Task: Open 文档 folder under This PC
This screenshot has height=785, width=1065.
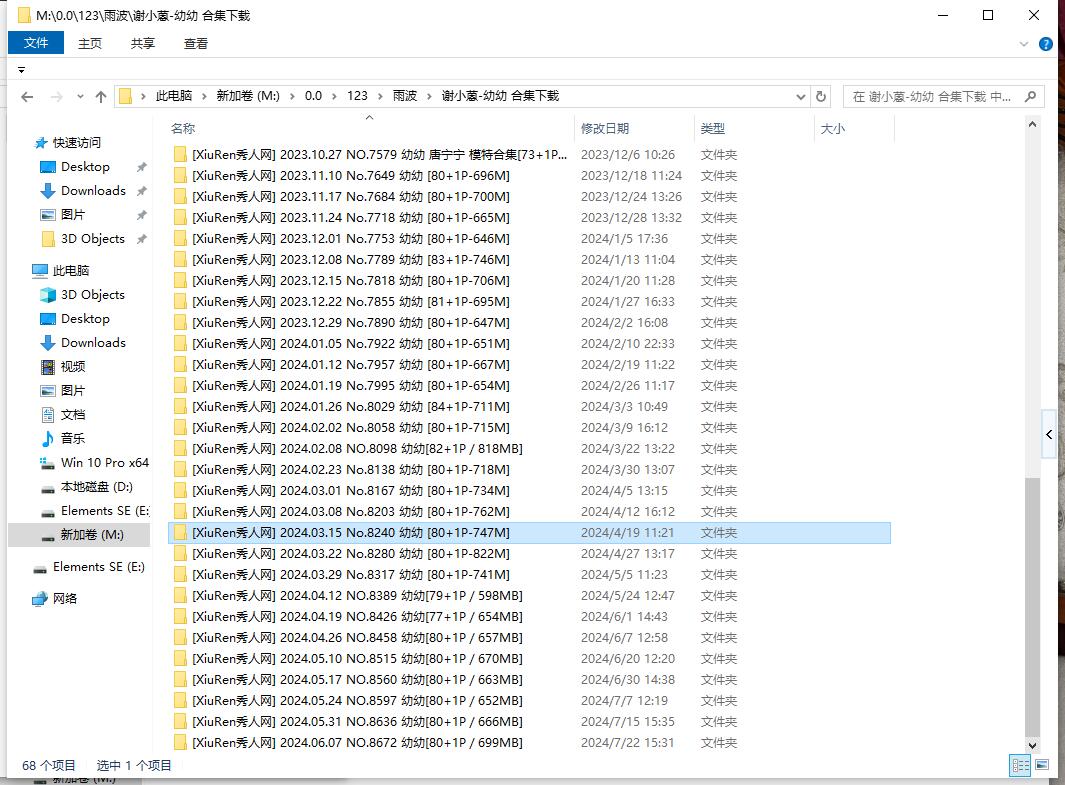Action: (x=73, y=415)
